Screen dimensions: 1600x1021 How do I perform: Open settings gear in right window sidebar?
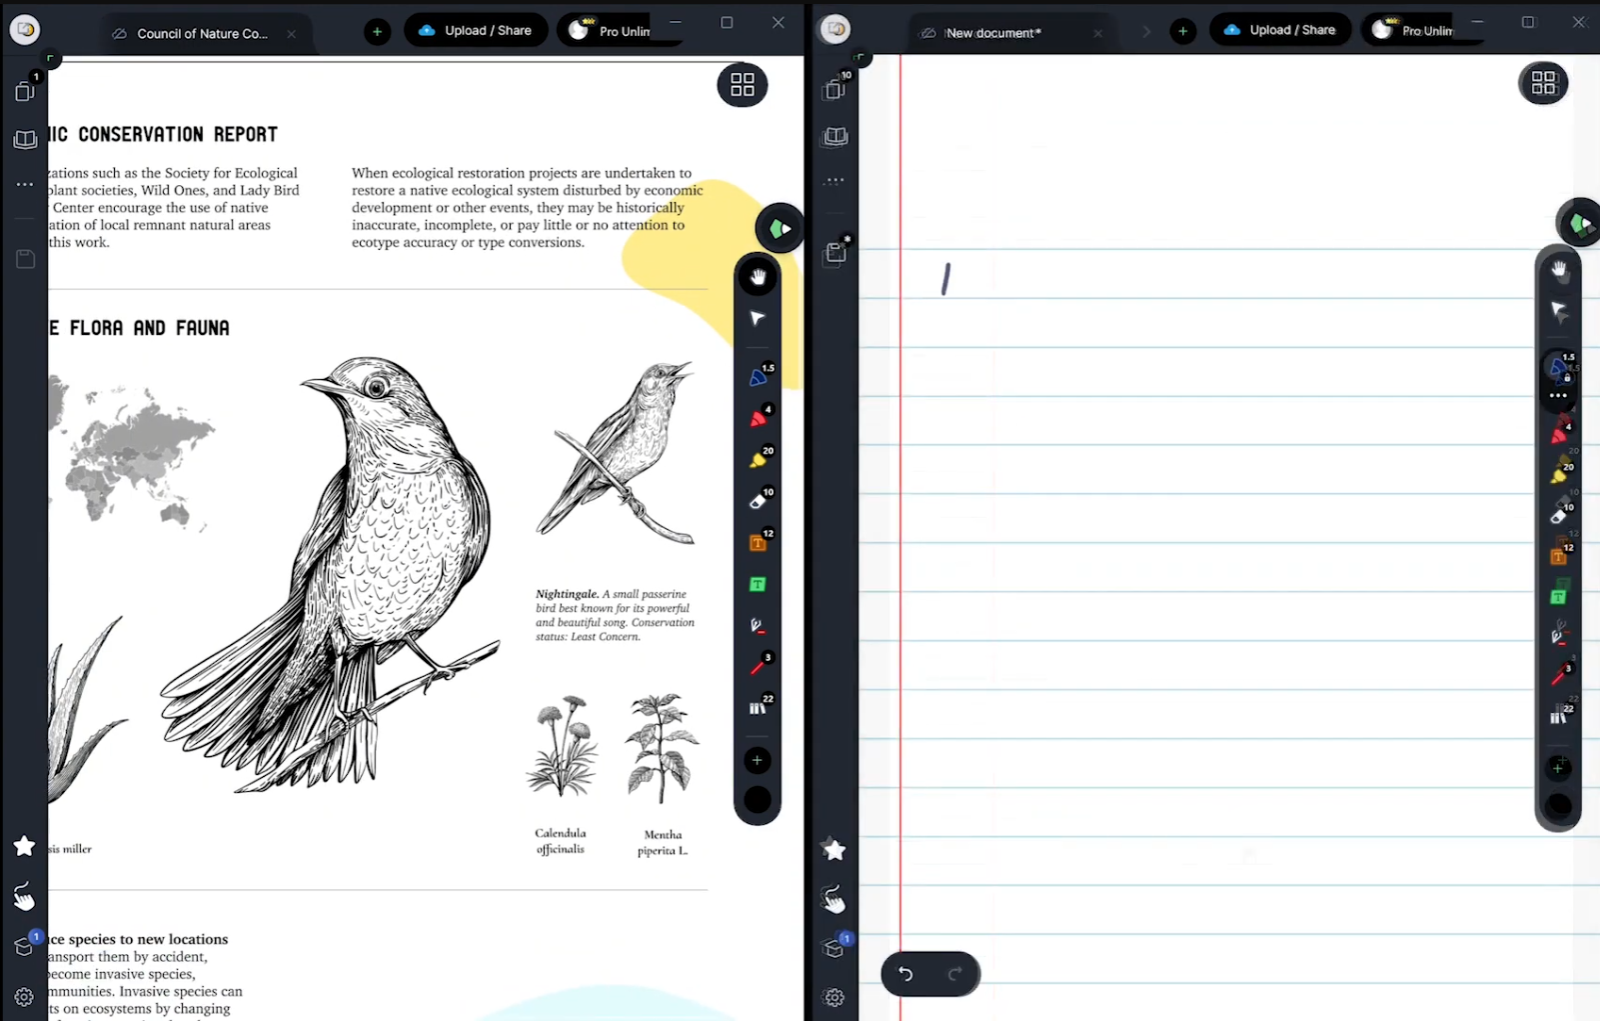pos(834,997)
